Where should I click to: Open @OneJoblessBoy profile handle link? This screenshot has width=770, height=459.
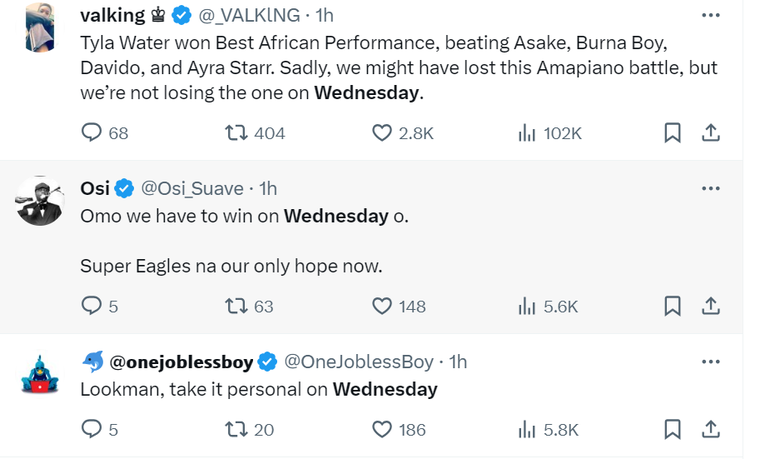point(360,361)
